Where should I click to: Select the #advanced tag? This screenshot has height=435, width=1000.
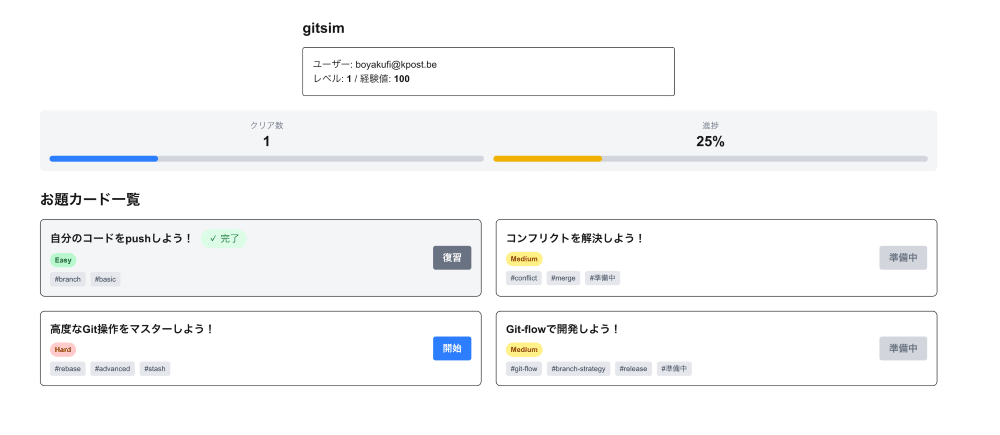pyautogui.click(x=113, y=369)
